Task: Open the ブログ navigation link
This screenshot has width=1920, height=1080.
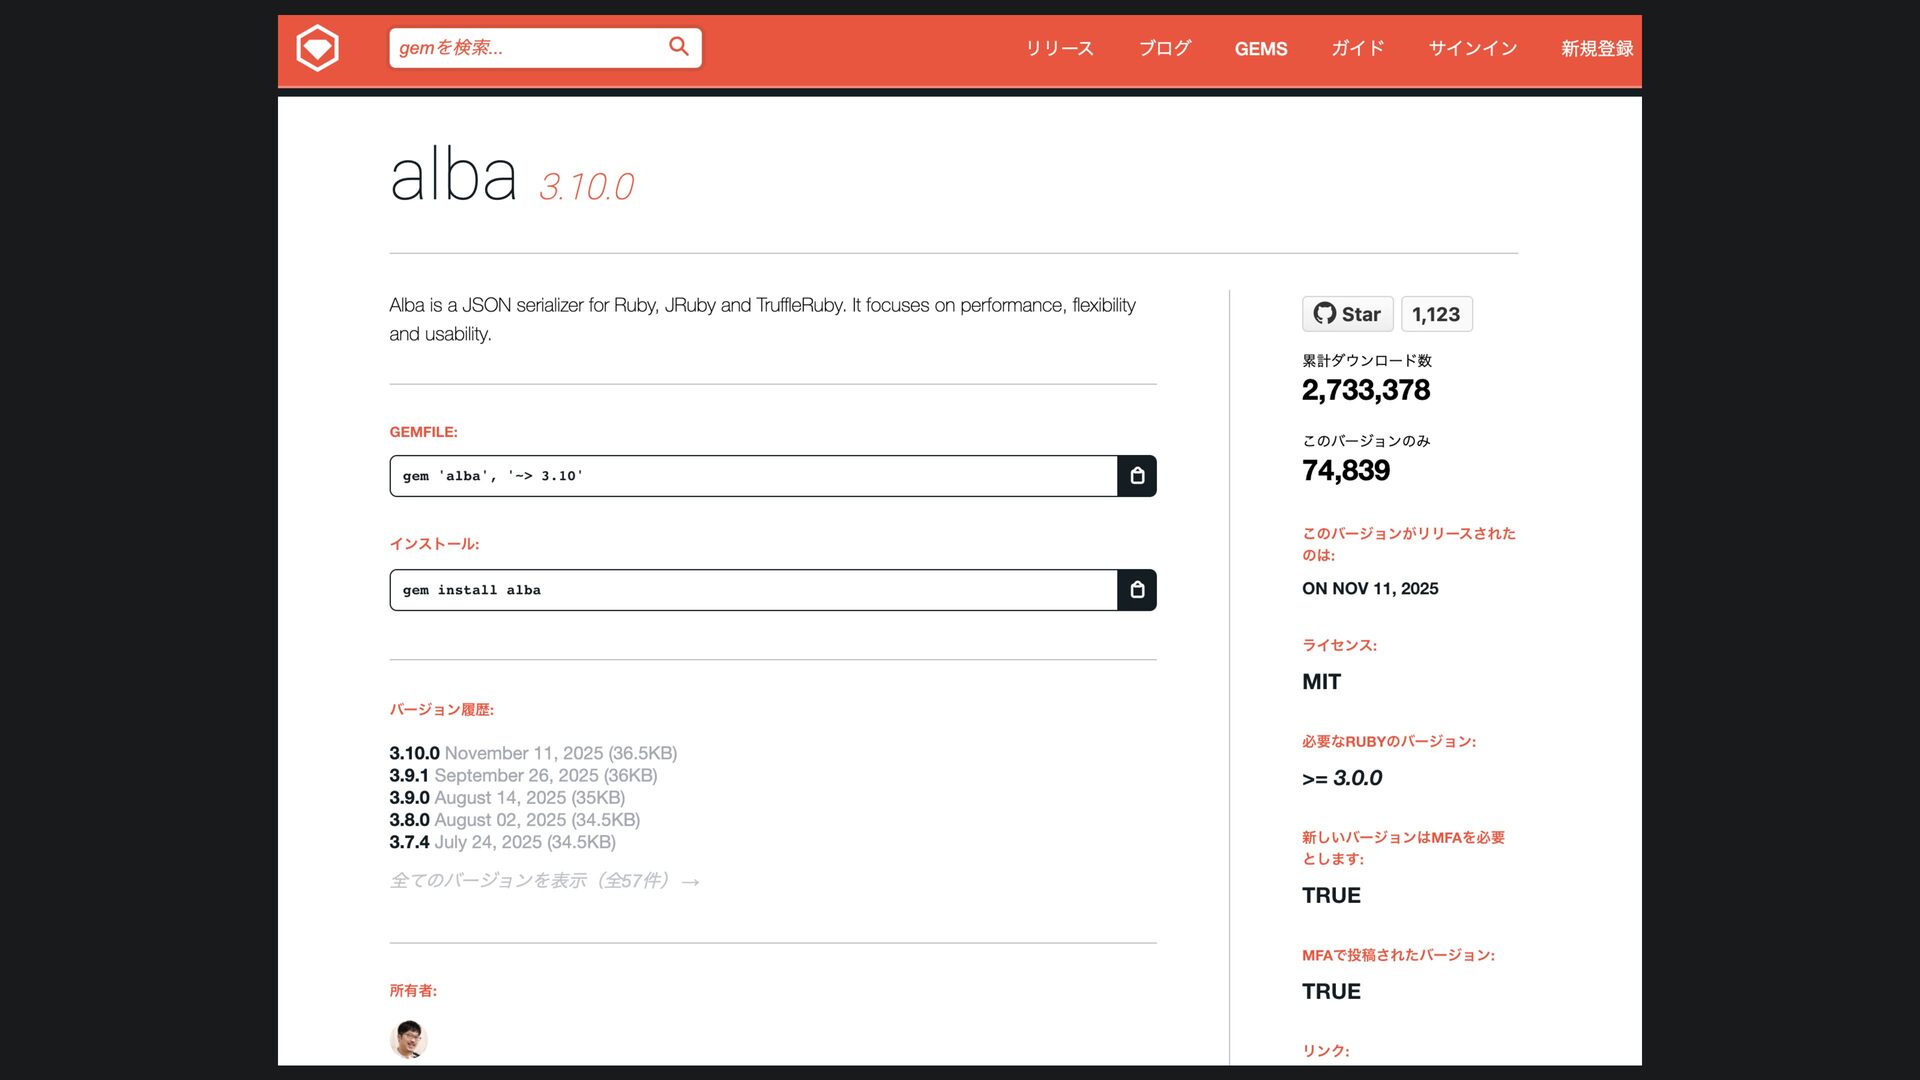Action: click(x=1164, y=48)
